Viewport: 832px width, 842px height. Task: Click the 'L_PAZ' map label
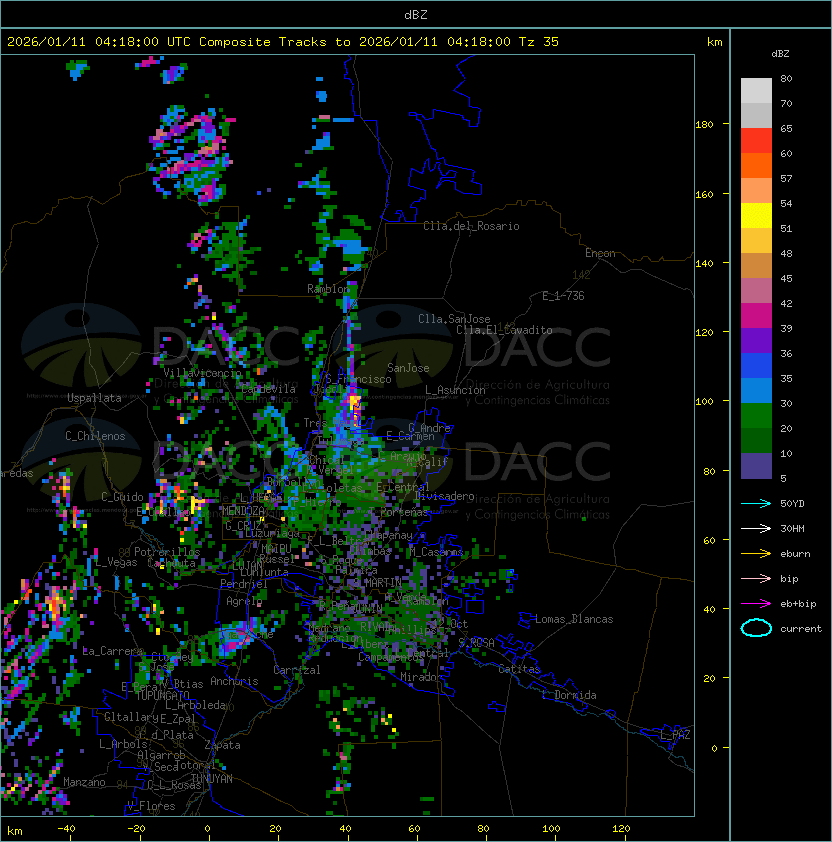point(675,735)
